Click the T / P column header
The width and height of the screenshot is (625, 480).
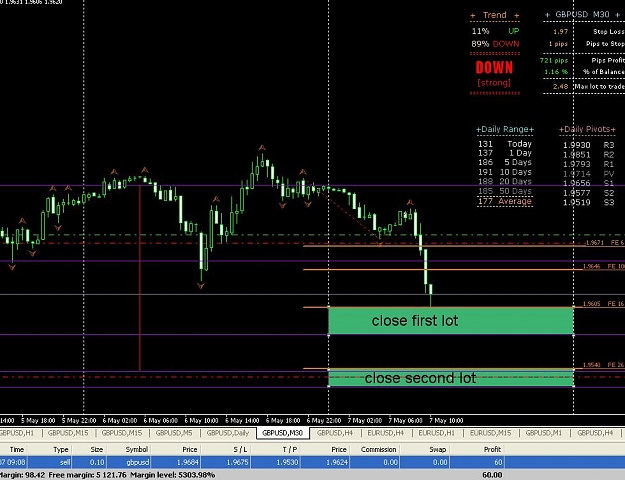(290, 449)
